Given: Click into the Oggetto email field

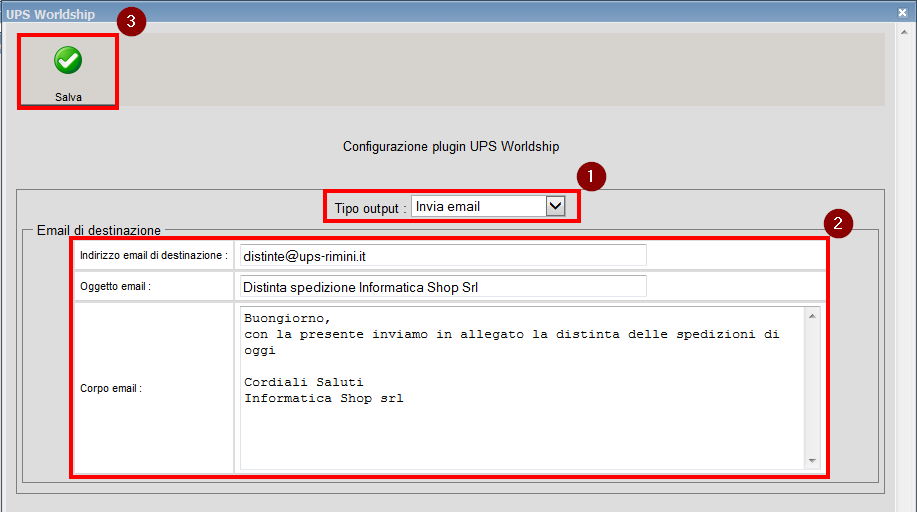Looking at the screenshot, I should (x=443, y=287).
